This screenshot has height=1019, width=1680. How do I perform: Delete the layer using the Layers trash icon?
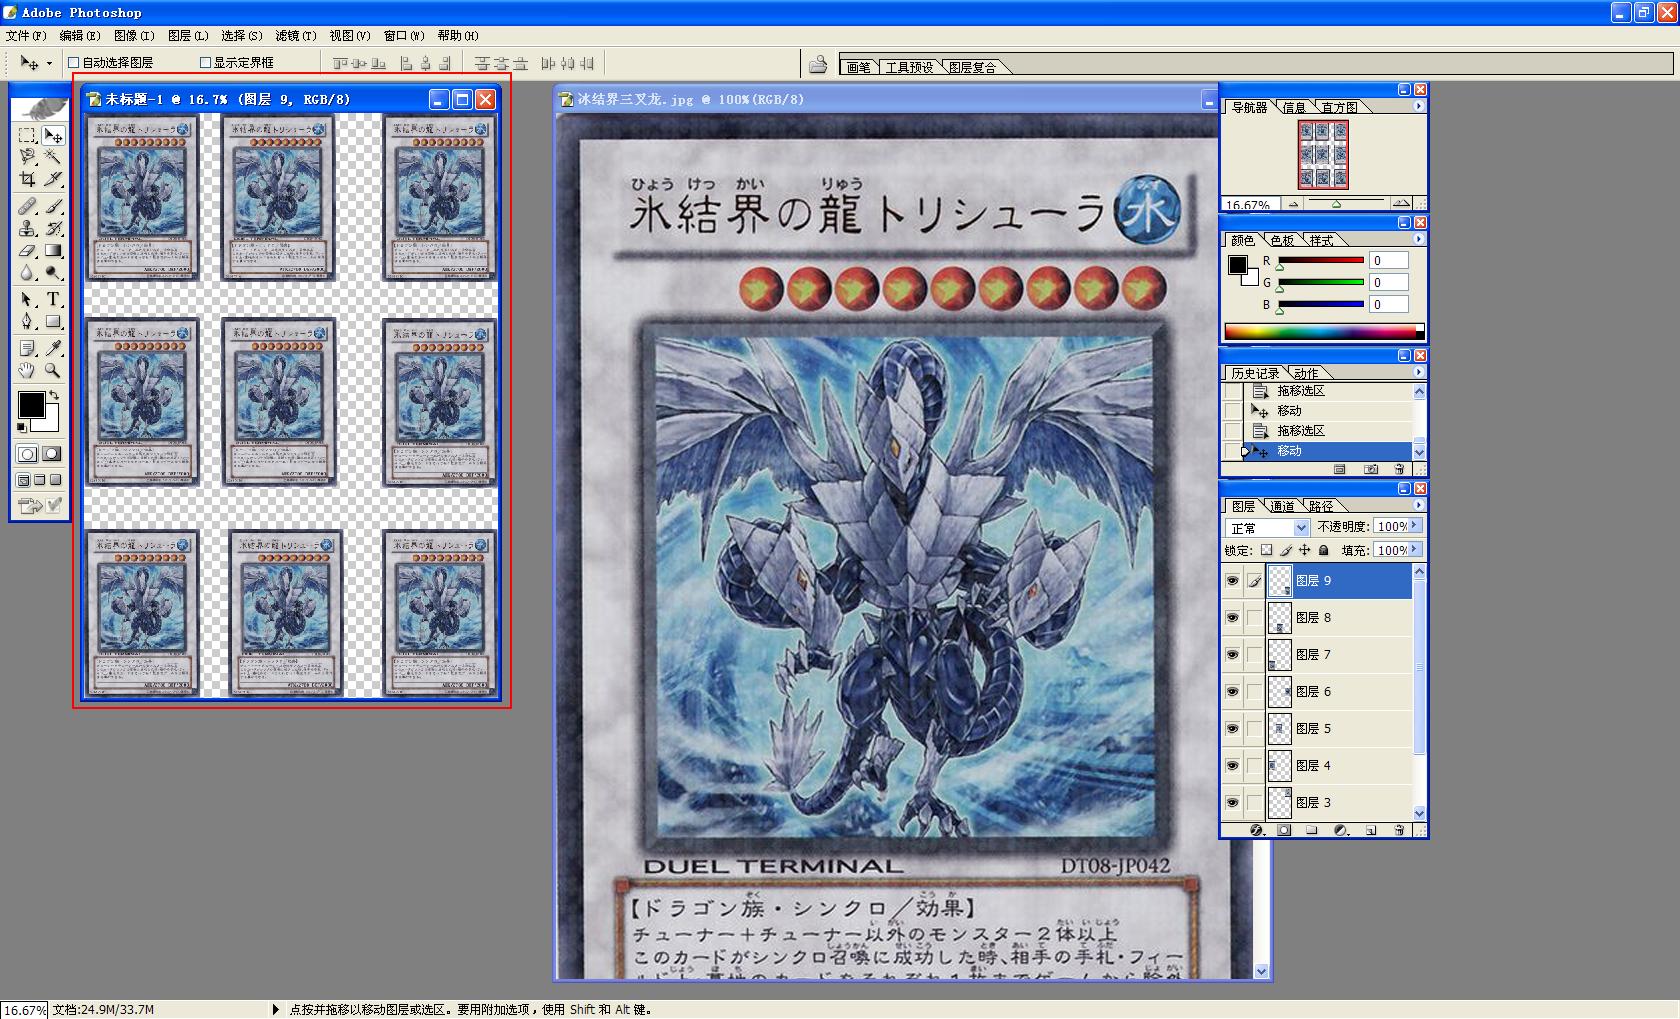[1399, 830]
